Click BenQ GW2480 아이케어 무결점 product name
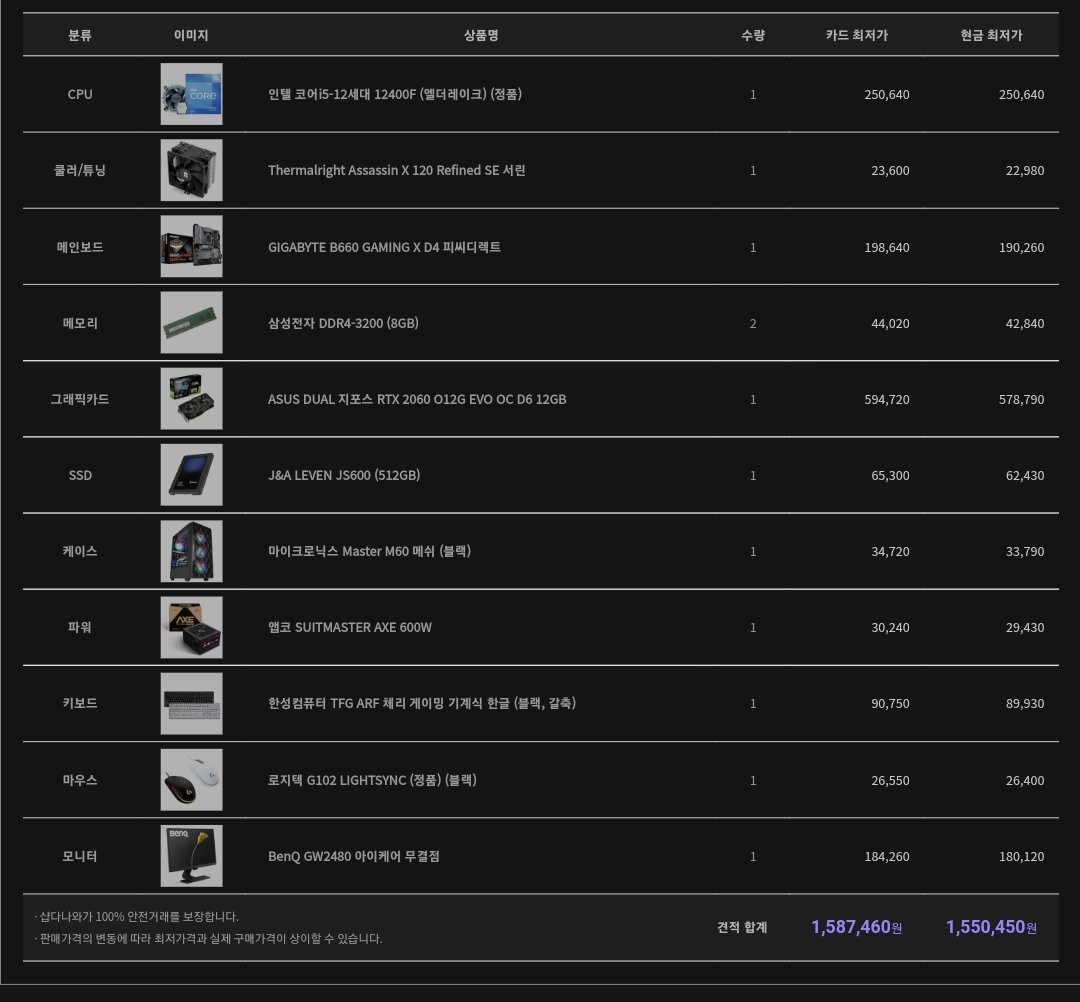 coord(353,856)
